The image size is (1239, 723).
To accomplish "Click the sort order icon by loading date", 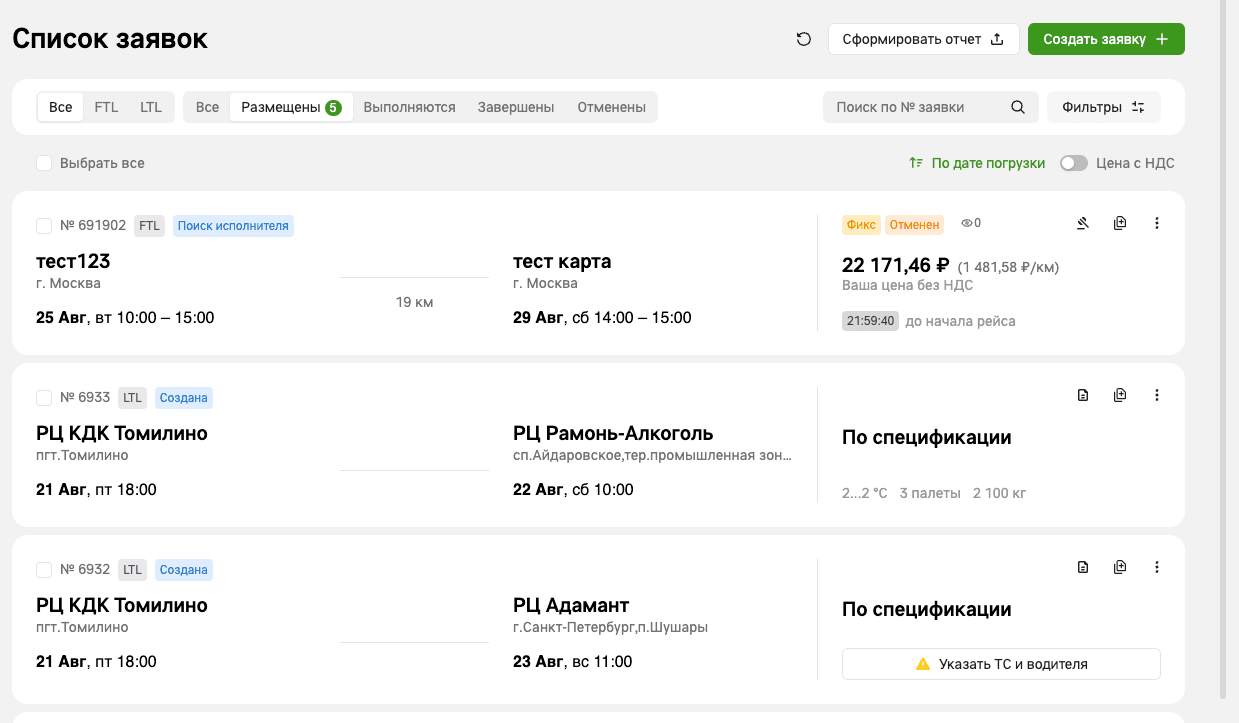I will click(x=915, y=163).
